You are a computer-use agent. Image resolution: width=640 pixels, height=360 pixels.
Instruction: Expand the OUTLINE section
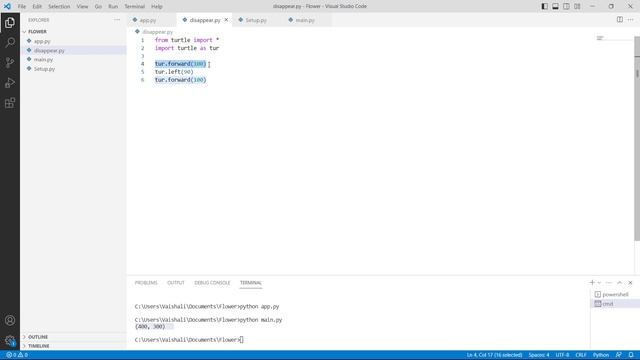(x=38, y=337)
